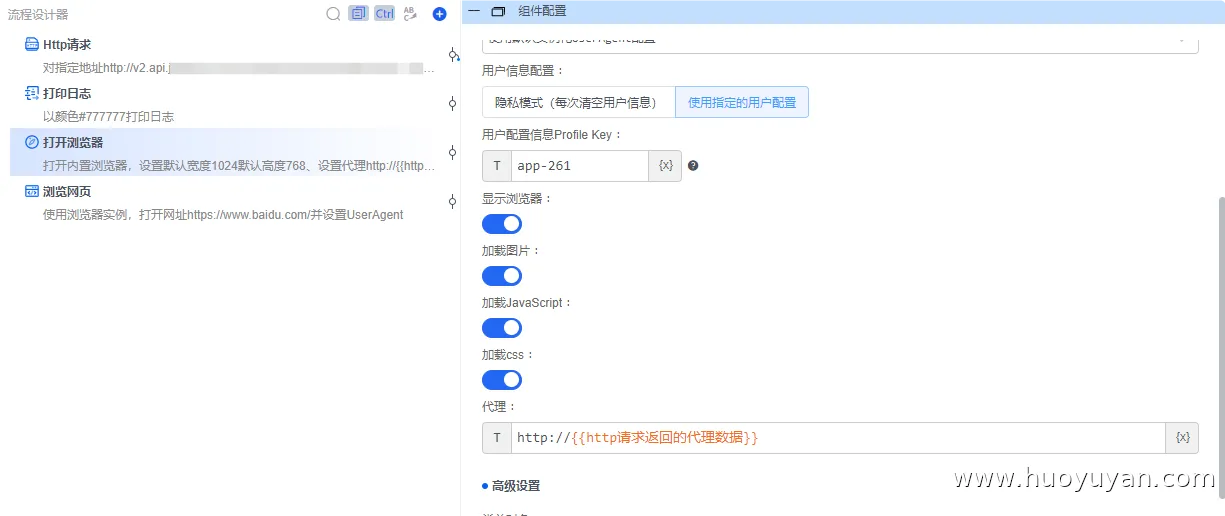Restore the 组件配置 panel window icon

coord(499,11)
